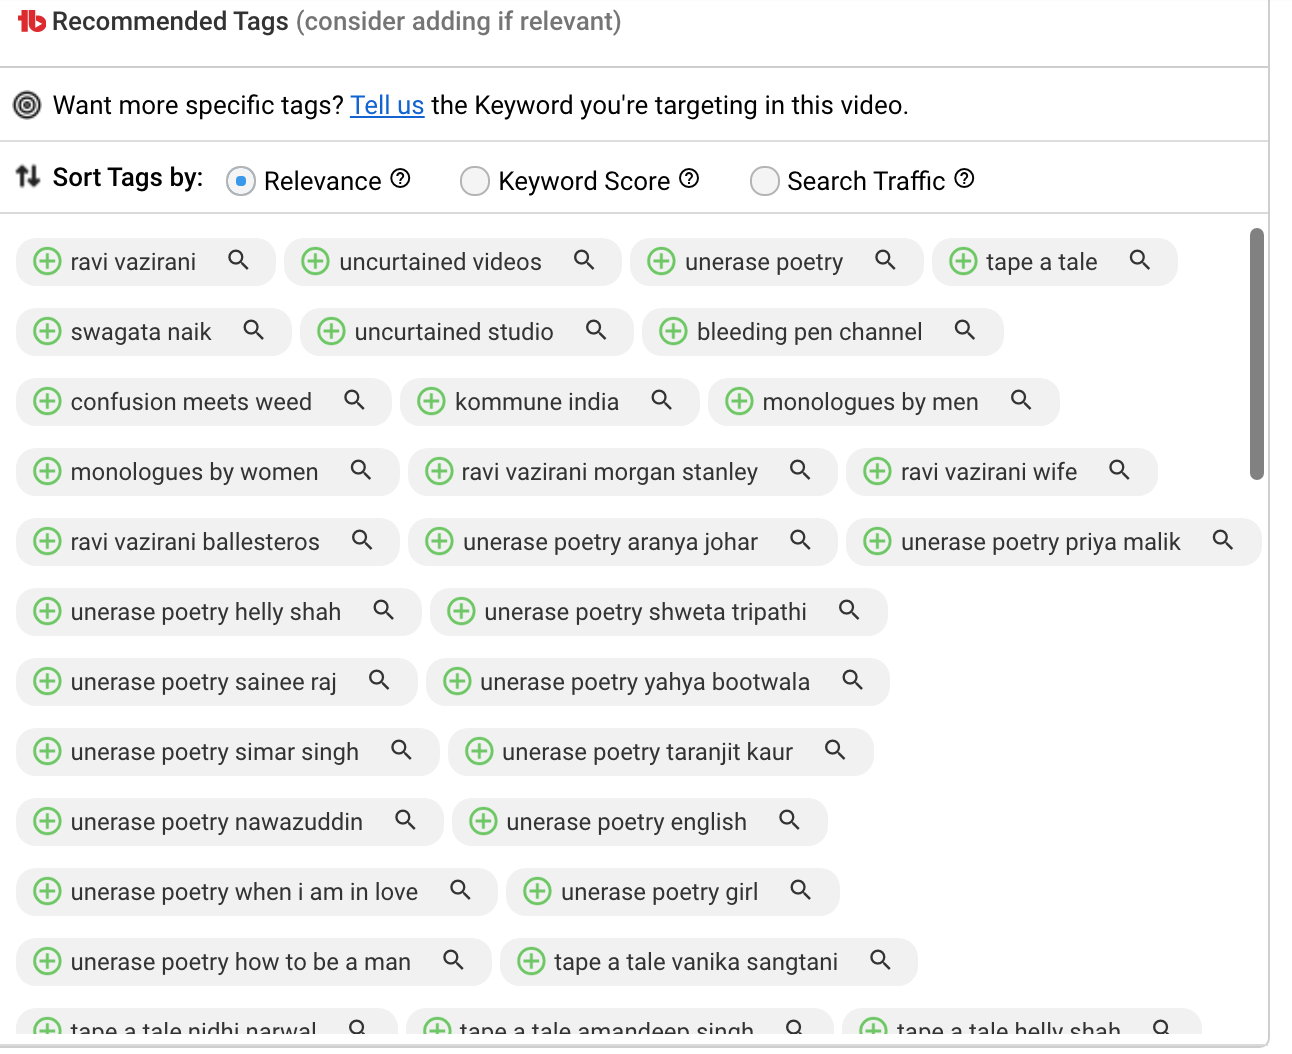Click the 'ravi vazirani wife' tag label
1292x1054 pixels.
point(988,472)
